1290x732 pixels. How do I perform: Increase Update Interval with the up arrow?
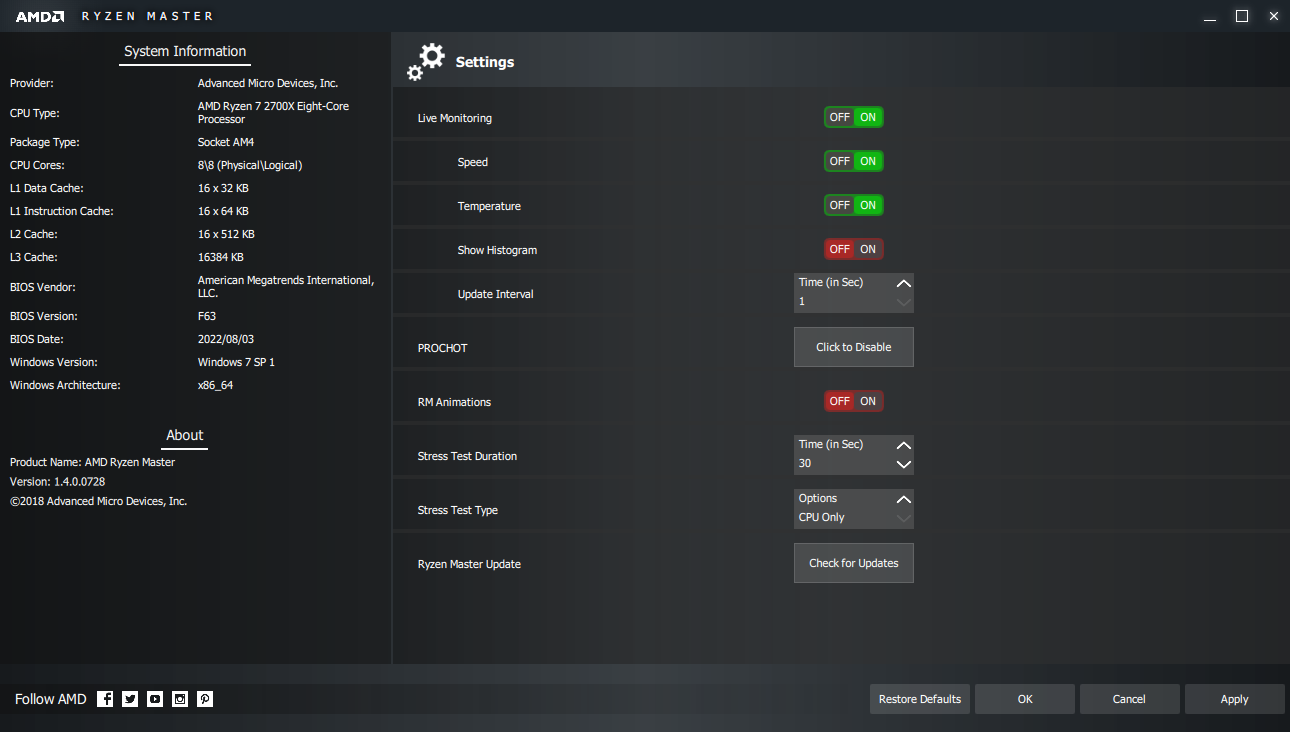pyautogui.click(x=904, y=283)
